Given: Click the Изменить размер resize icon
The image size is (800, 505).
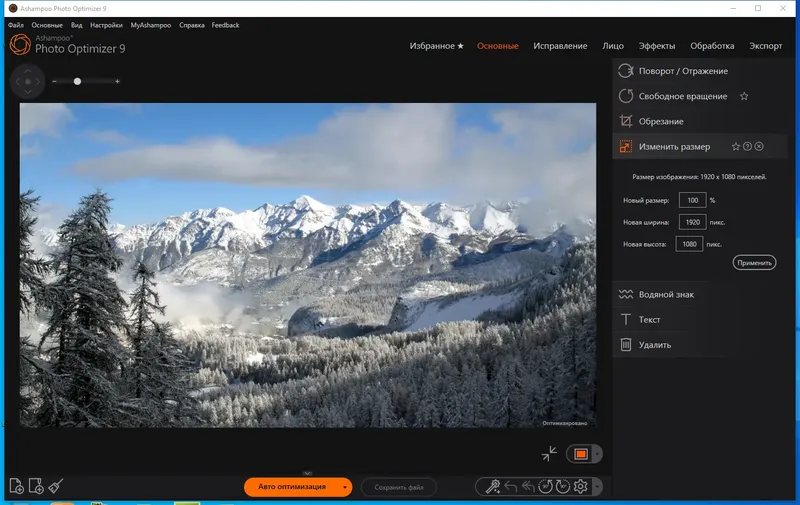Looking at the screenshot, I should pyautogui.click(x=626, y=147).
